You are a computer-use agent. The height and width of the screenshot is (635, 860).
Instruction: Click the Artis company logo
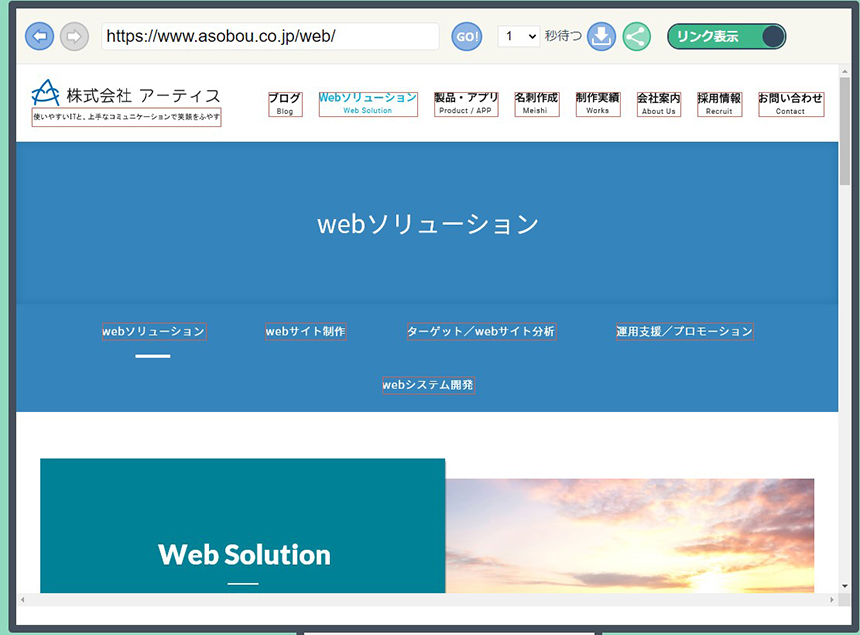(126, 93)
